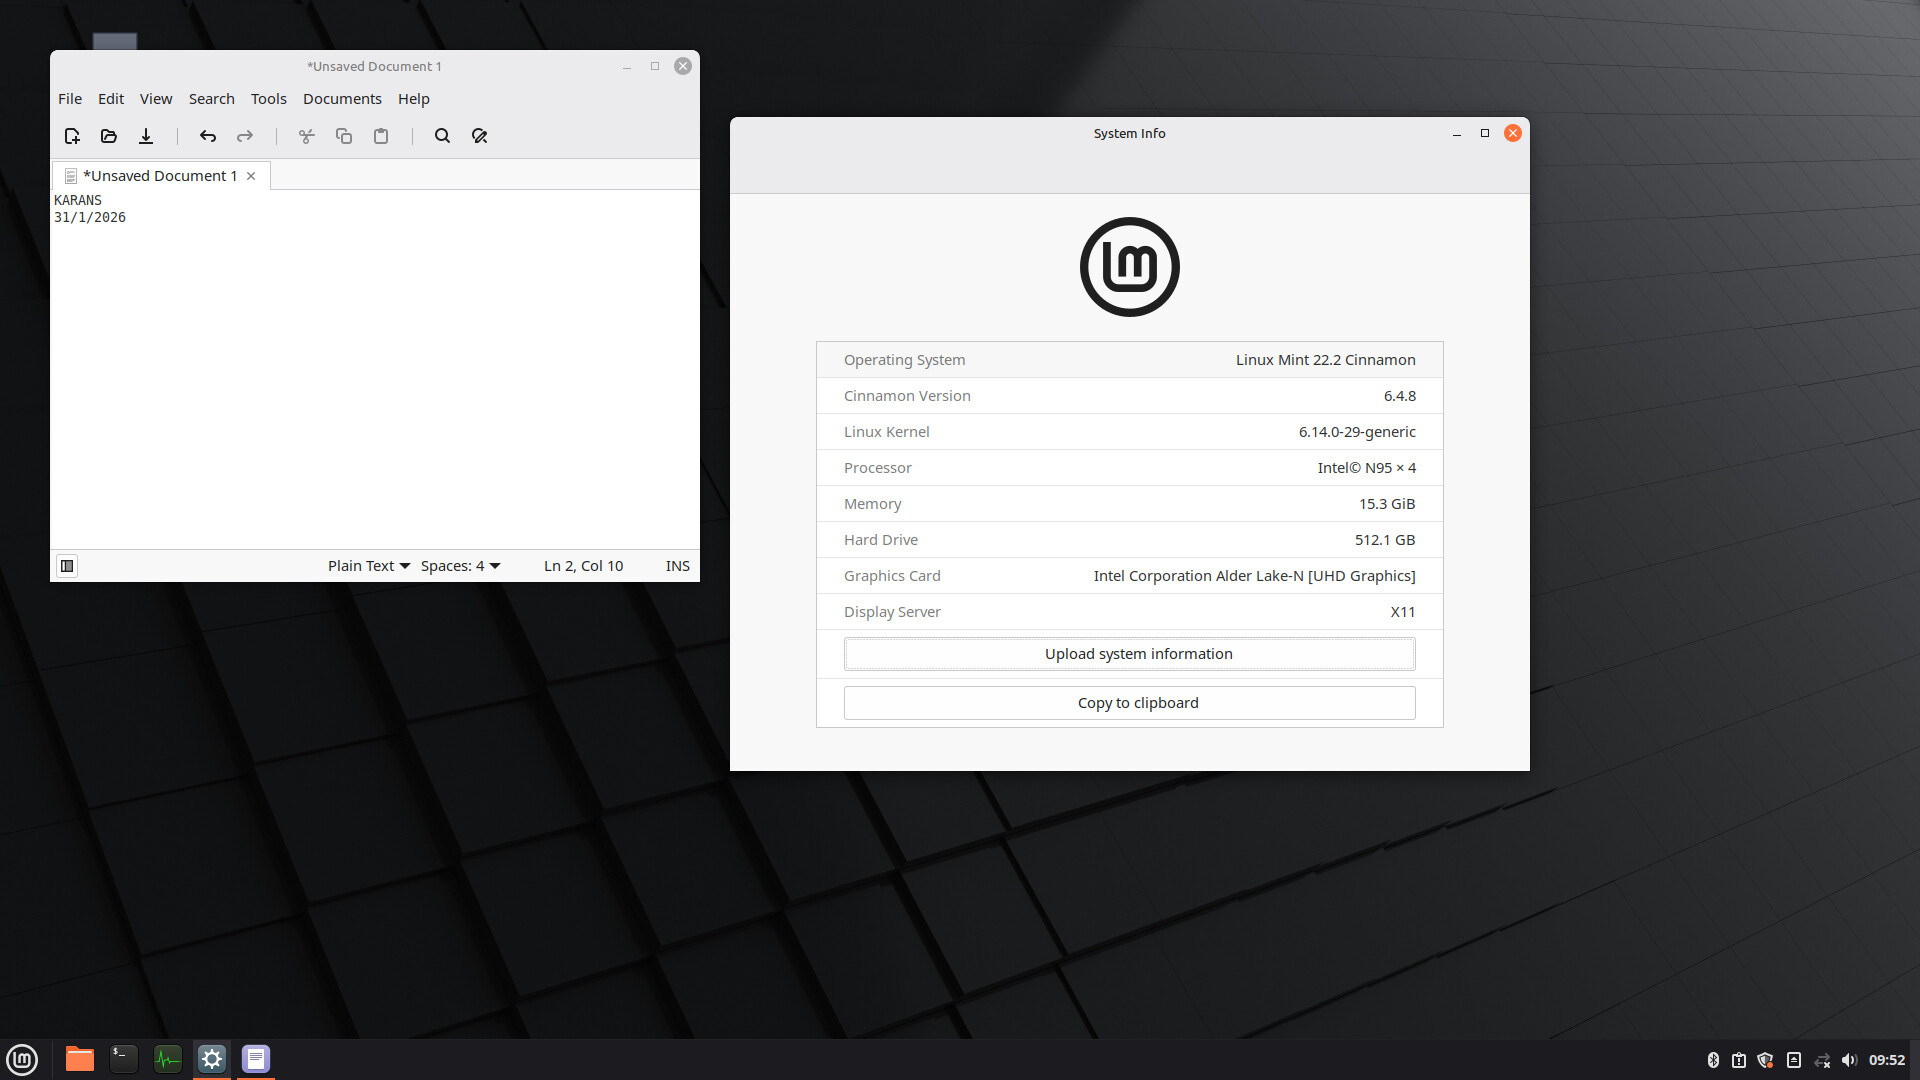
Task: Click the redo arrow icon
Action: tap(245, 136)
